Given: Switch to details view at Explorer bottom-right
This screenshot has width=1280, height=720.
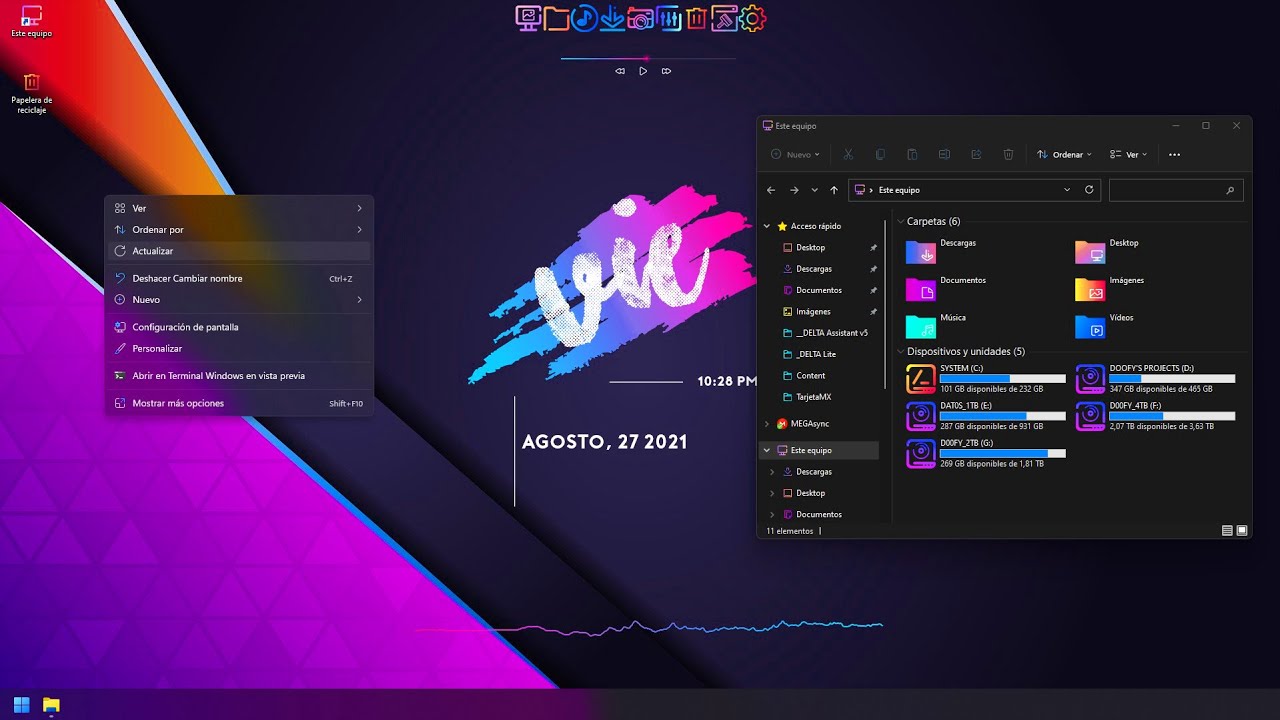Looking at the screenshot, I should [1226, 530].
